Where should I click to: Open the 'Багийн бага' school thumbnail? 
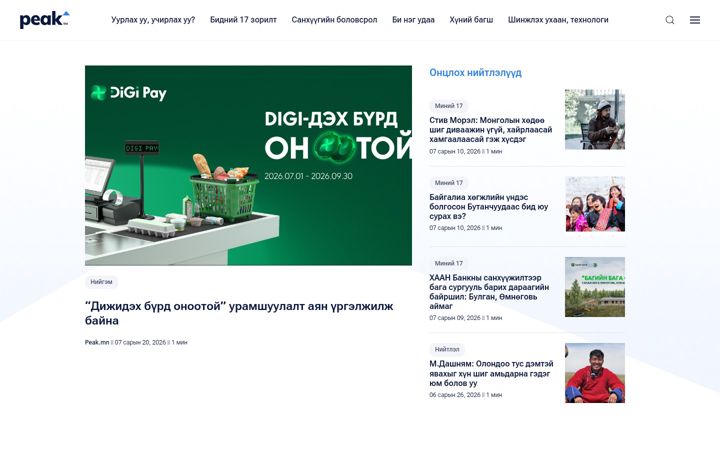tap(595, 287)
